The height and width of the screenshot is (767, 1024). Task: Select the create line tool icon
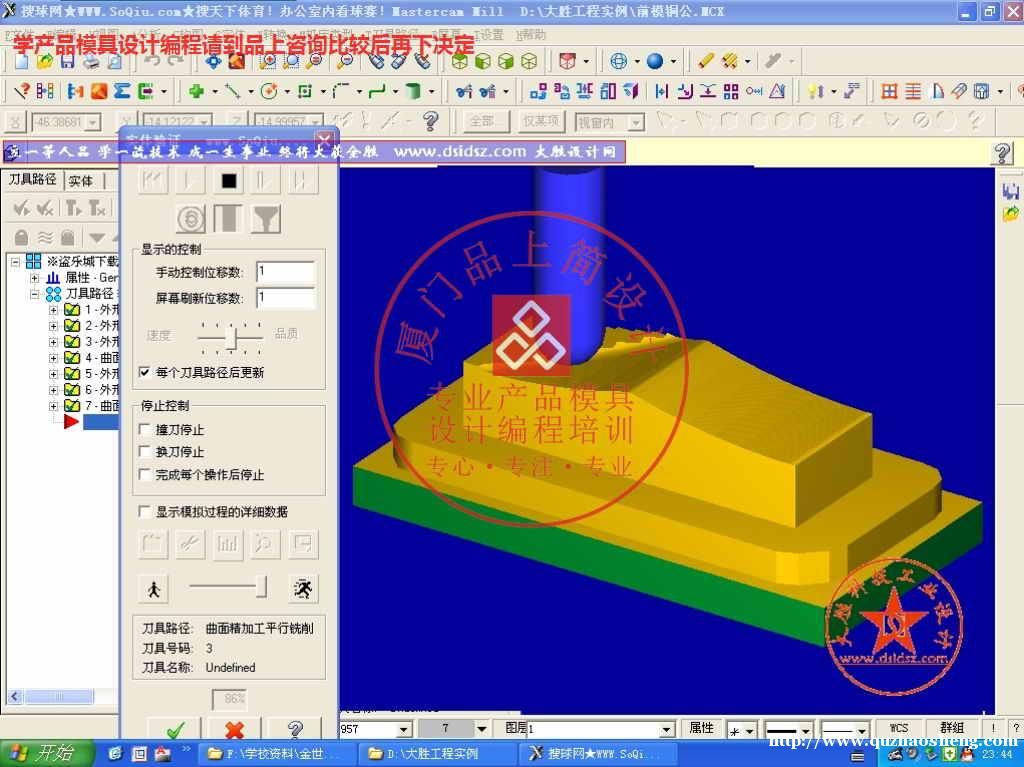click(232, 91)
